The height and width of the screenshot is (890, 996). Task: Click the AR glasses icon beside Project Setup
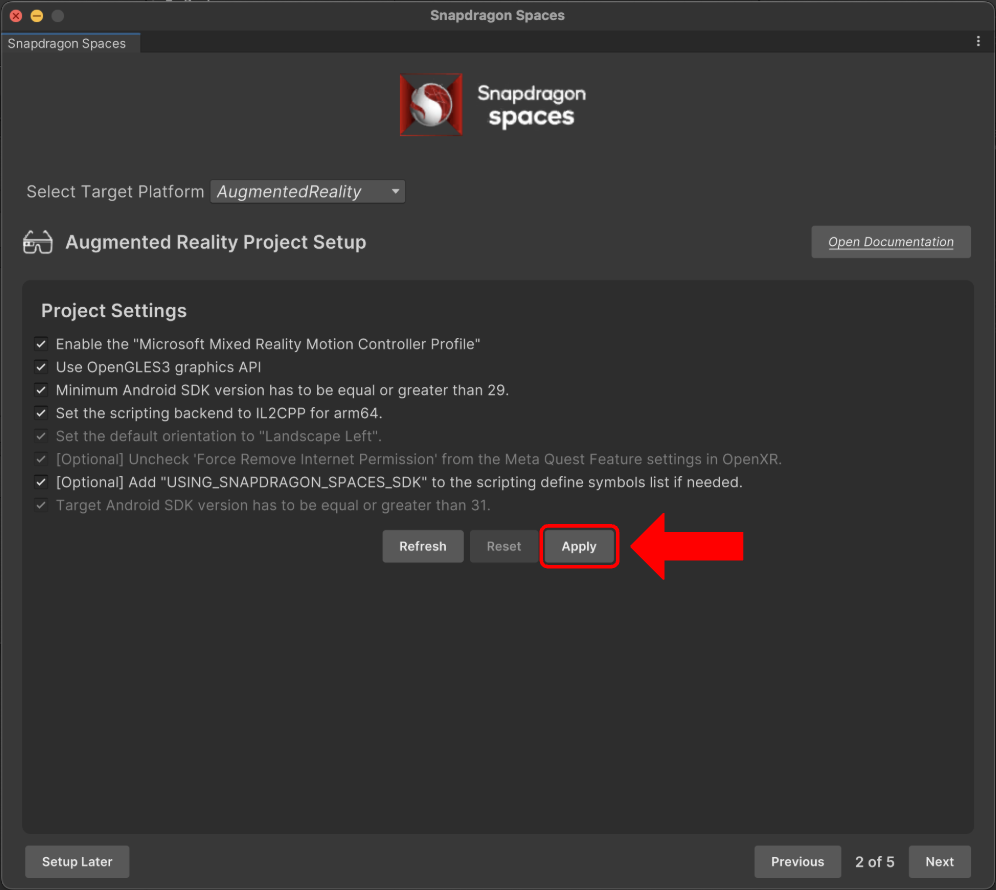click(37, 242)
